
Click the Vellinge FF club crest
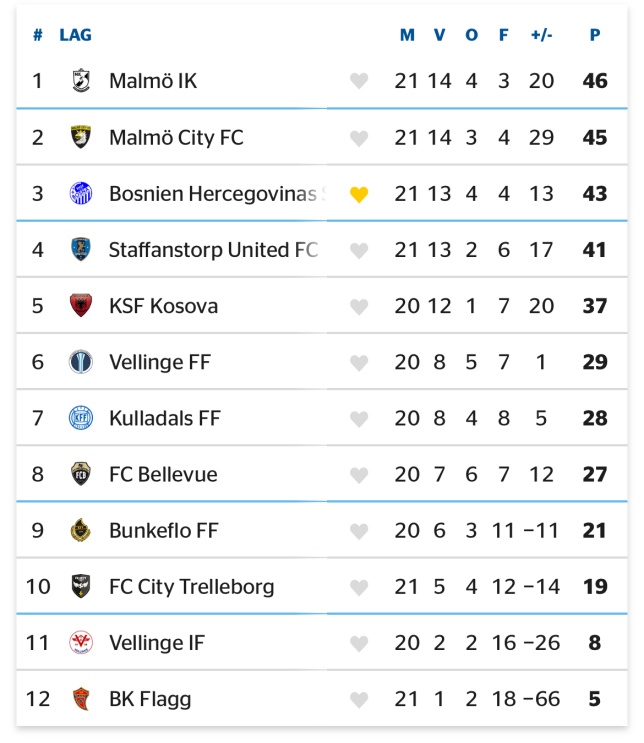click(81, 362)
